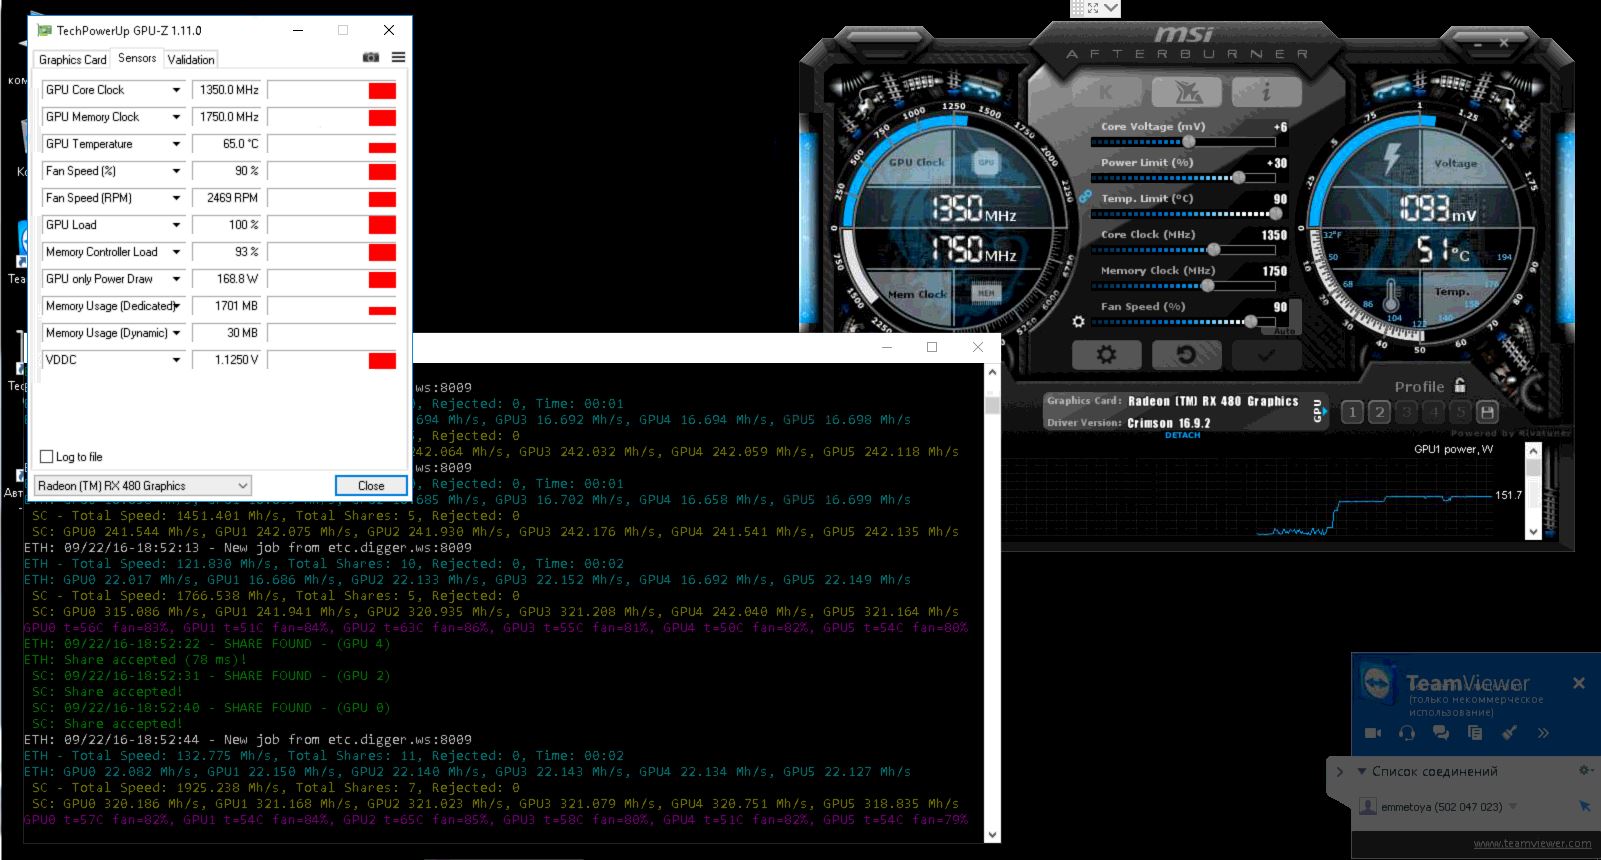1601x860 pixels.
Task: Click the fan settings small gear icon
Action: [1078, 322]
